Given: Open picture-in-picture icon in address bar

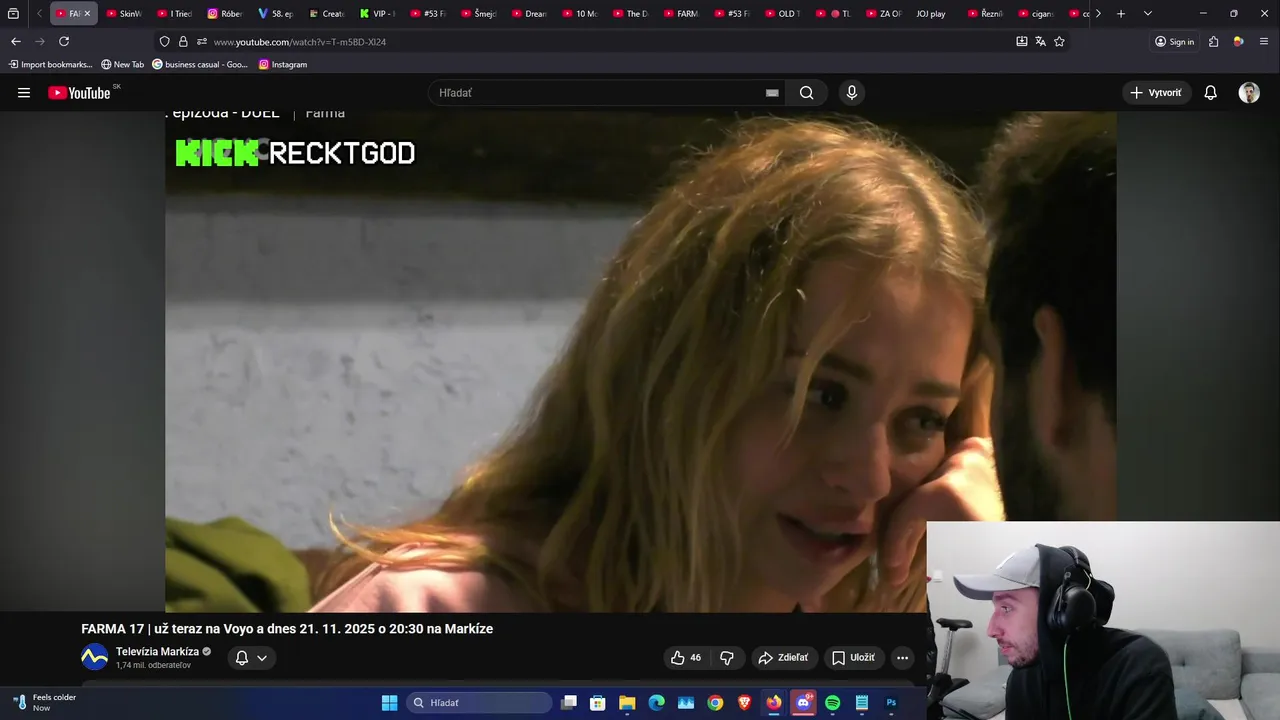Looking at the screenshot, I should [1021, 42].
